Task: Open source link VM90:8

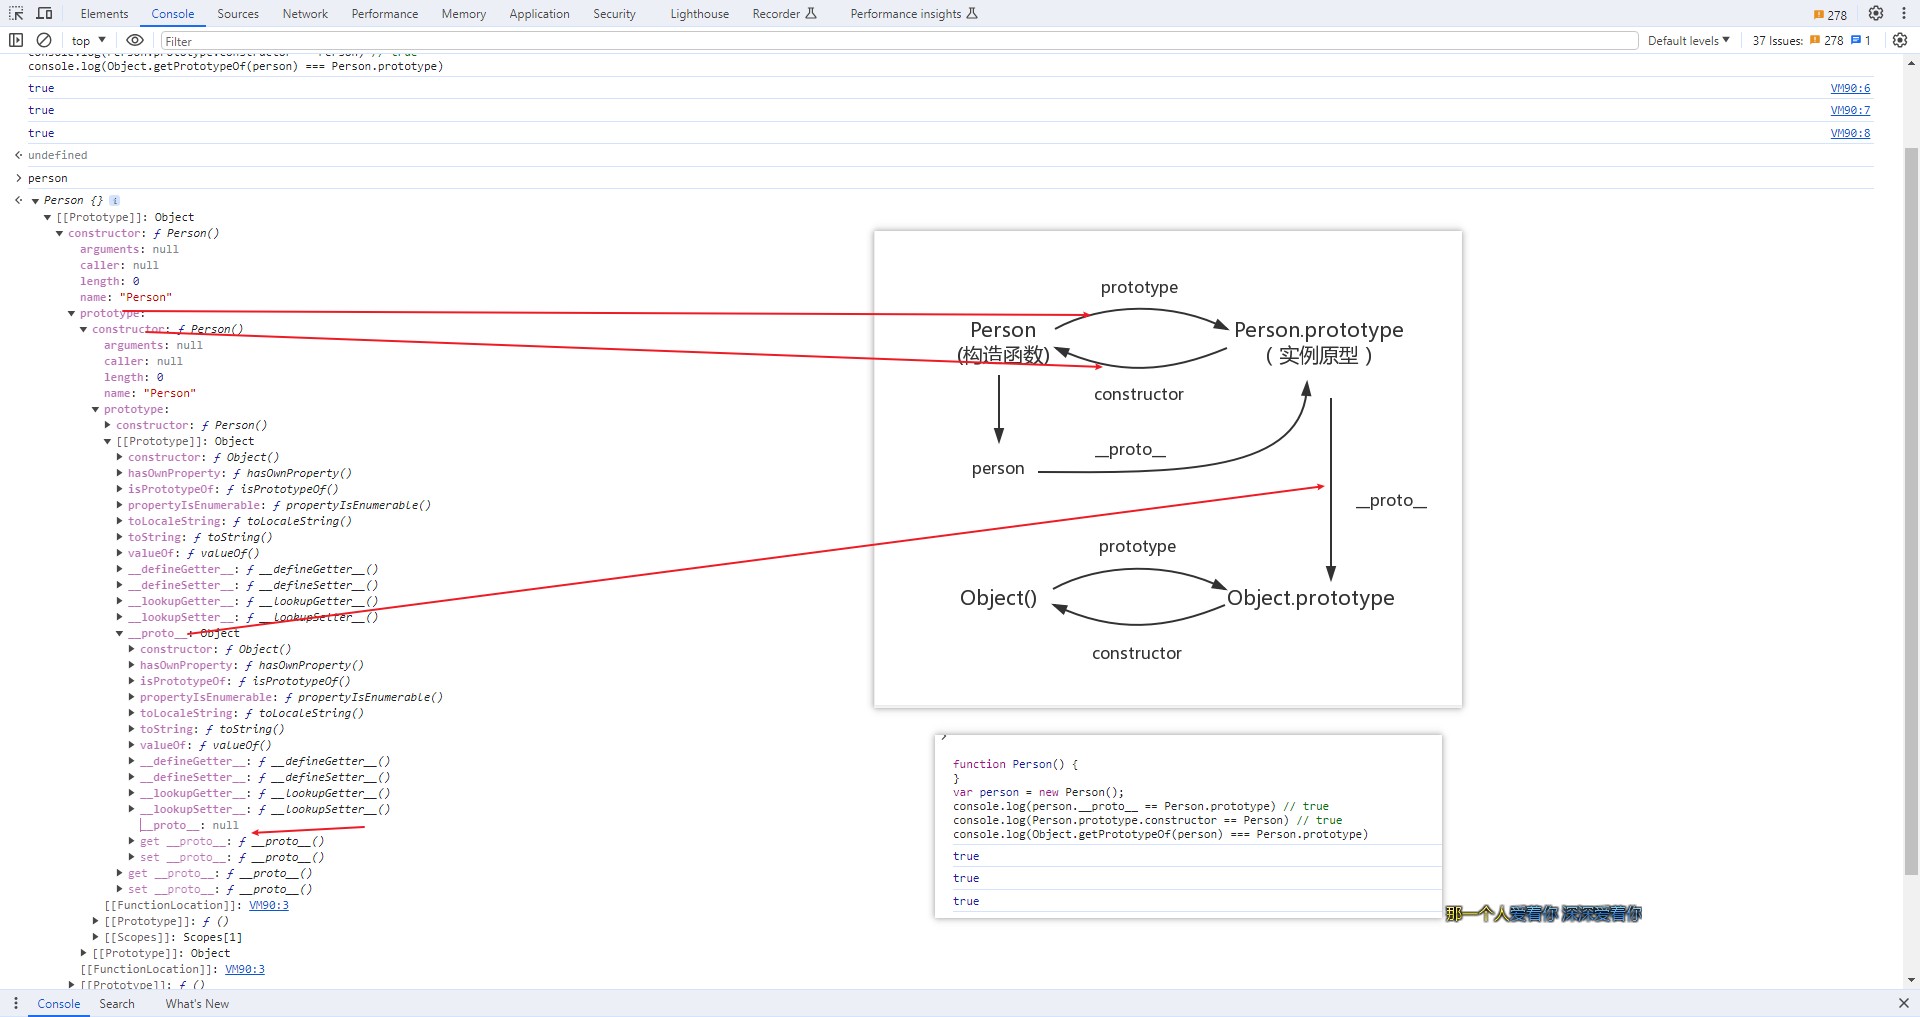Action: (1850, 133)
